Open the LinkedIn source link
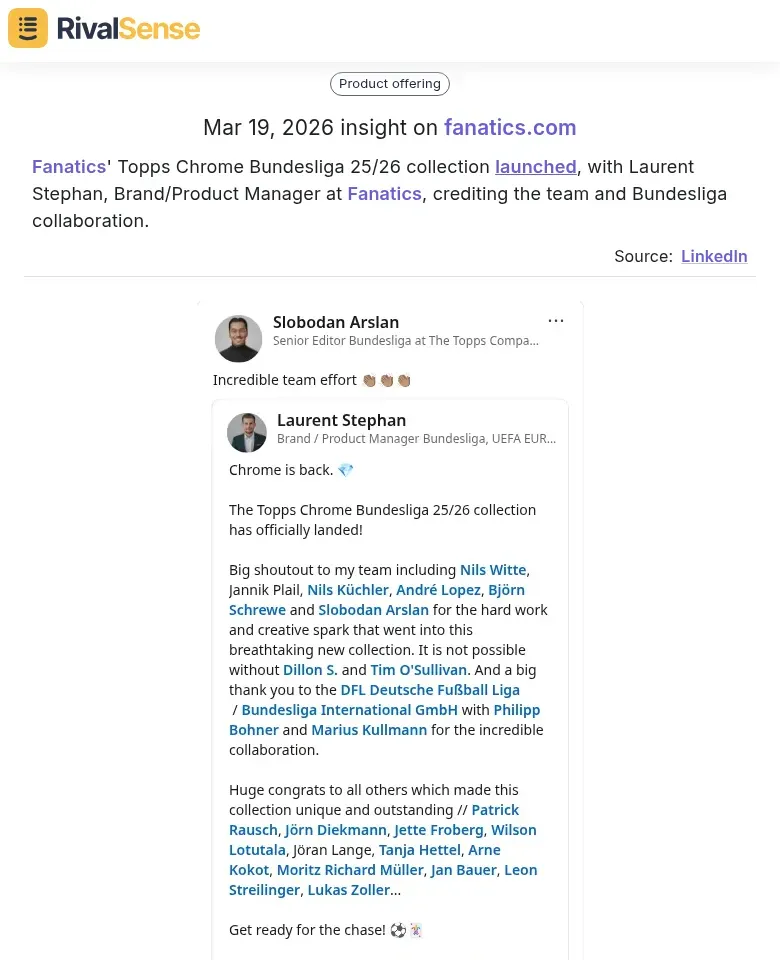 (714, 256)
